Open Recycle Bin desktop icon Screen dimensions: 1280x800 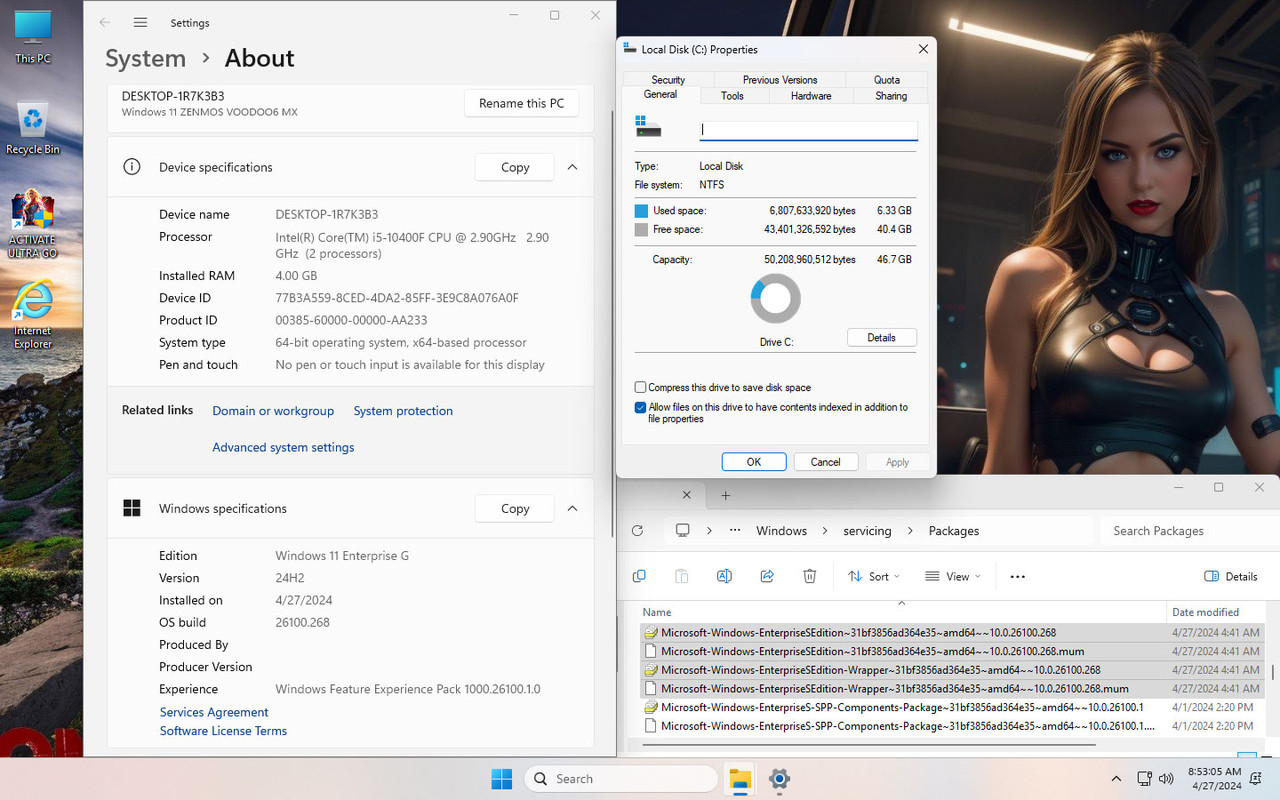tap(33, 128)
